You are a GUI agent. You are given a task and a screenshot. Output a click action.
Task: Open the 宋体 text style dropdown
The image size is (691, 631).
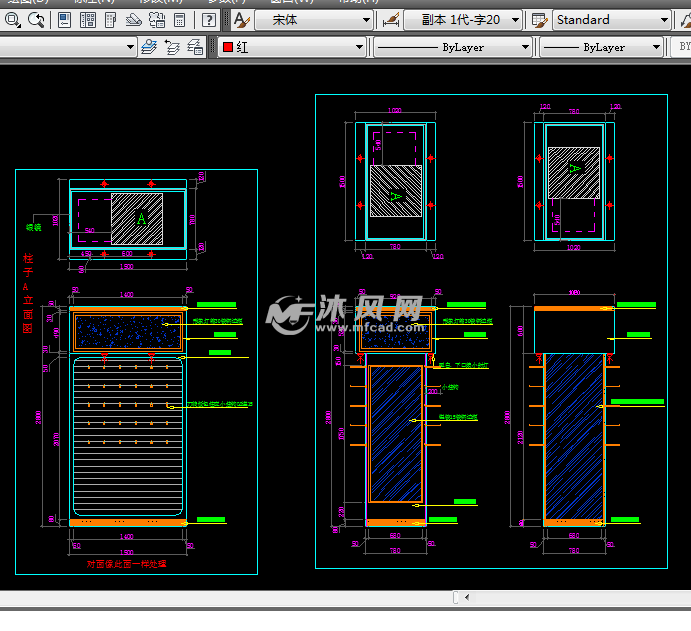click(314, 20)
